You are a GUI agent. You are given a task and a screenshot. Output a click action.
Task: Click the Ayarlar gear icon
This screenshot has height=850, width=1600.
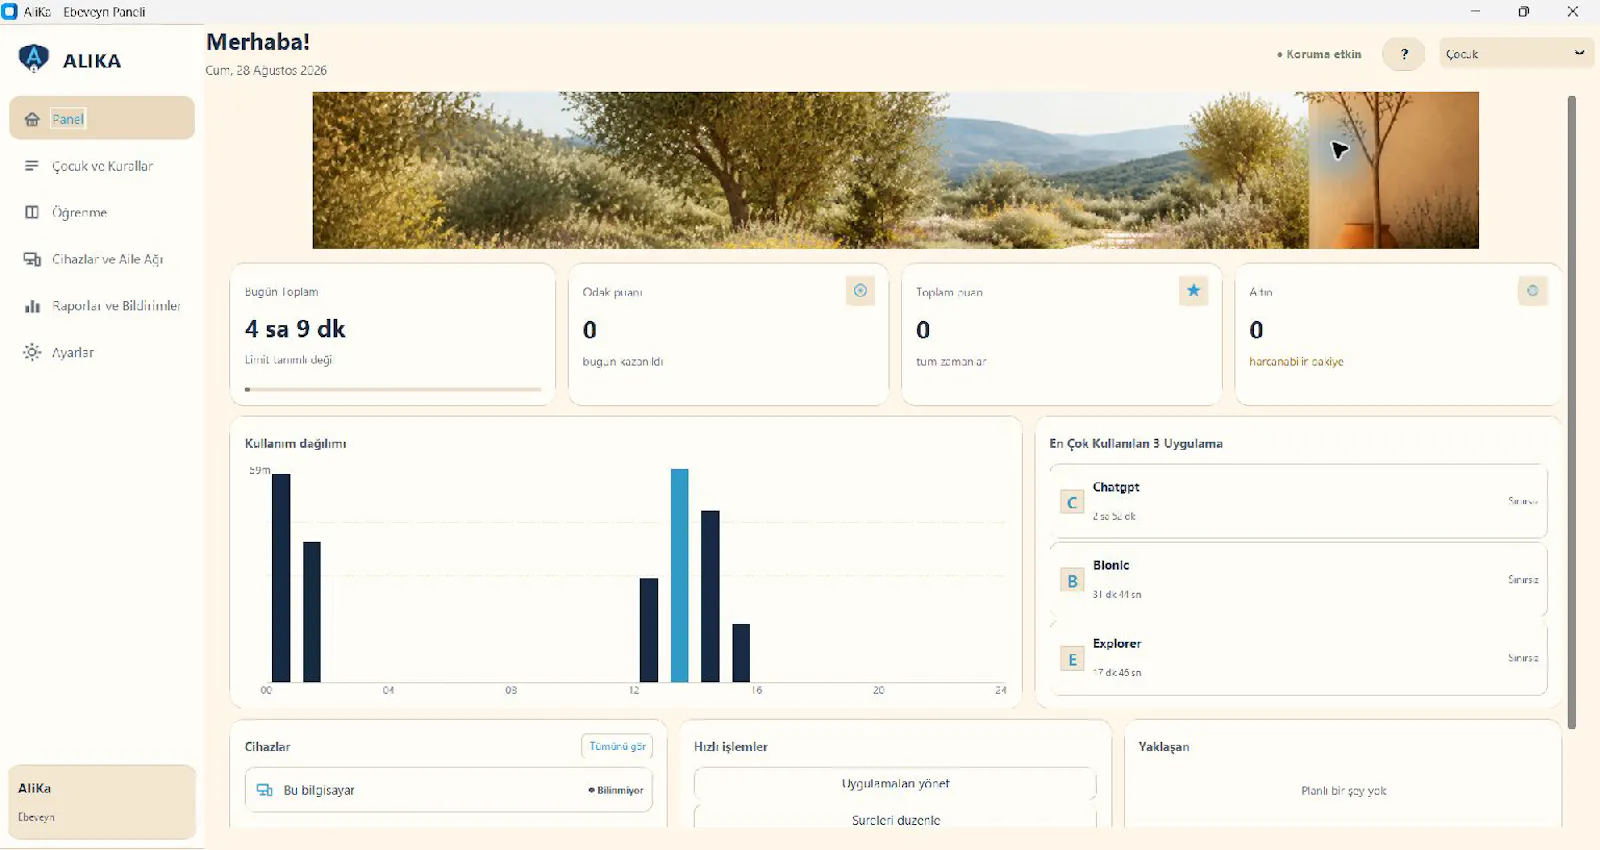click(32, 352)
